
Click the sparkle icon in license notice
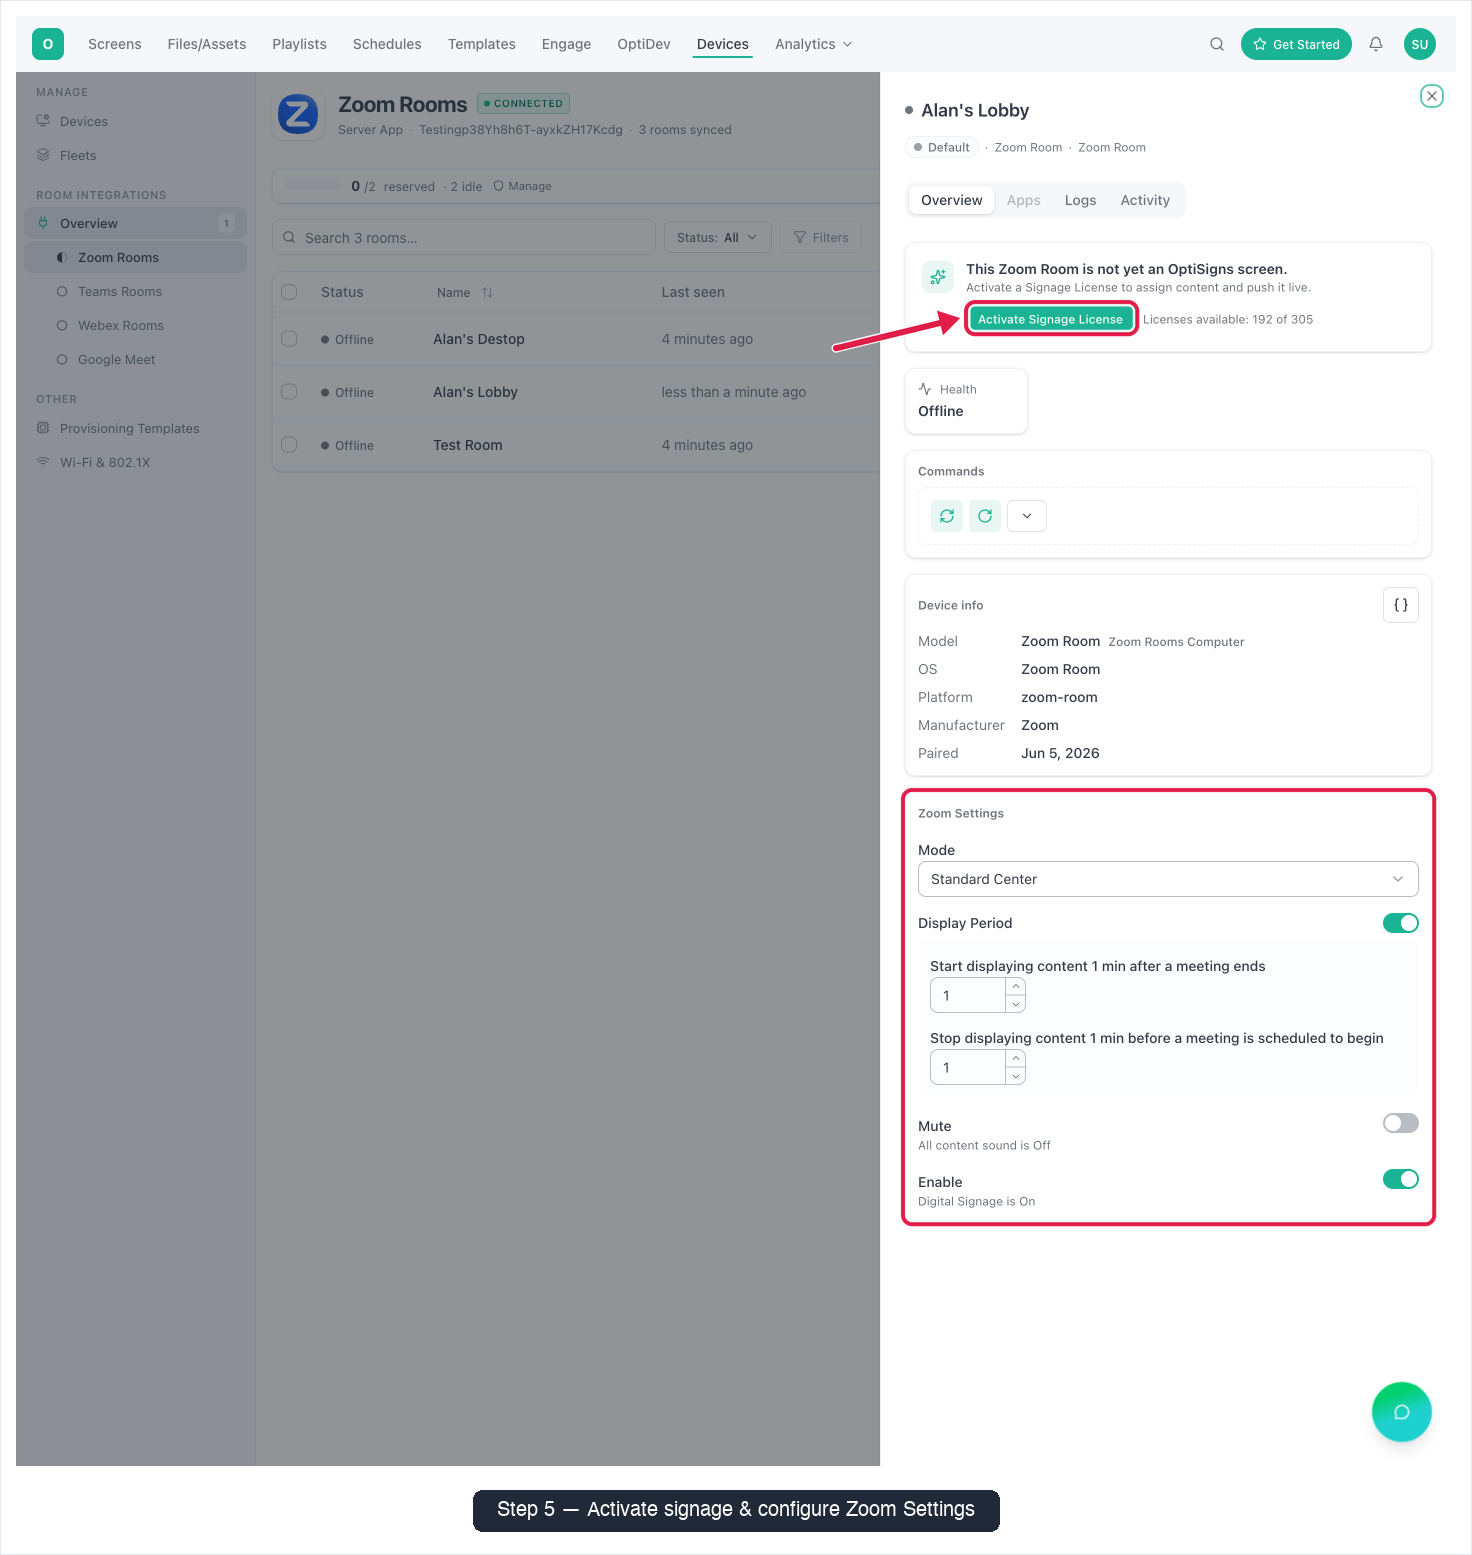tap(938, 277)
